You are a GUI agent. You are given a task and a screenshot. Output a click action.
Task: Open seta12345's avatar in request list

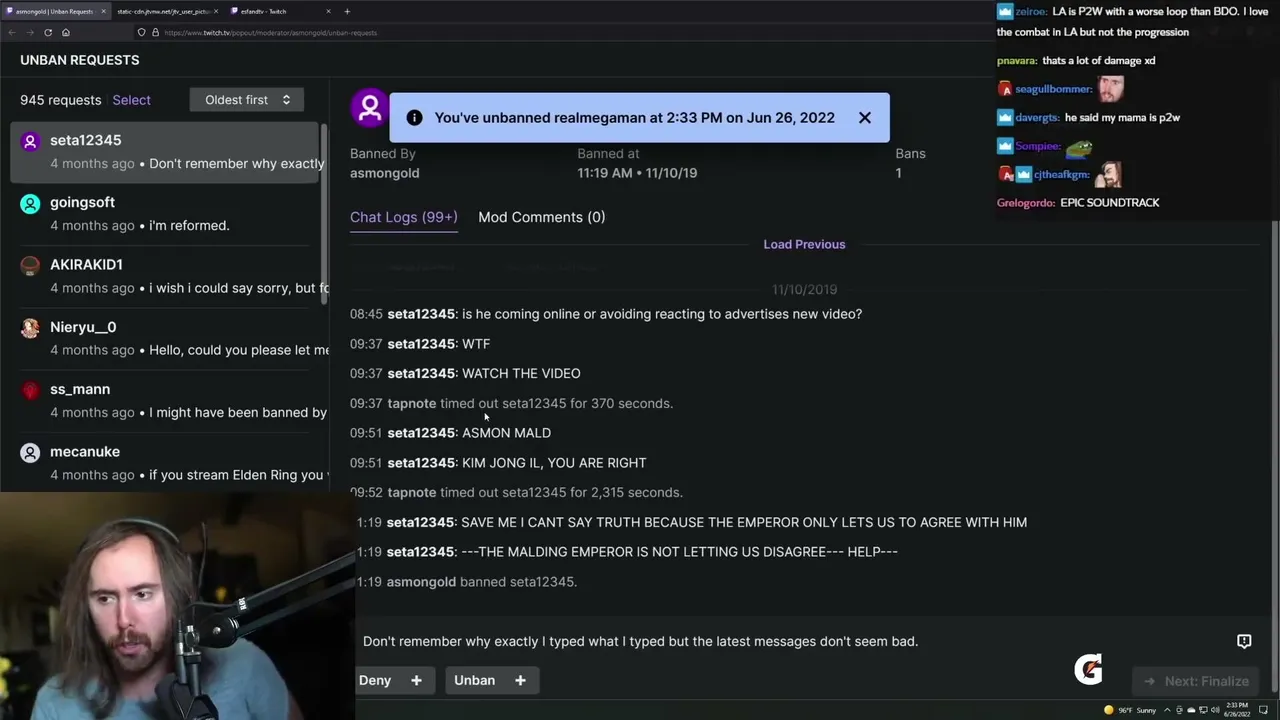click(x=30, y=142)
